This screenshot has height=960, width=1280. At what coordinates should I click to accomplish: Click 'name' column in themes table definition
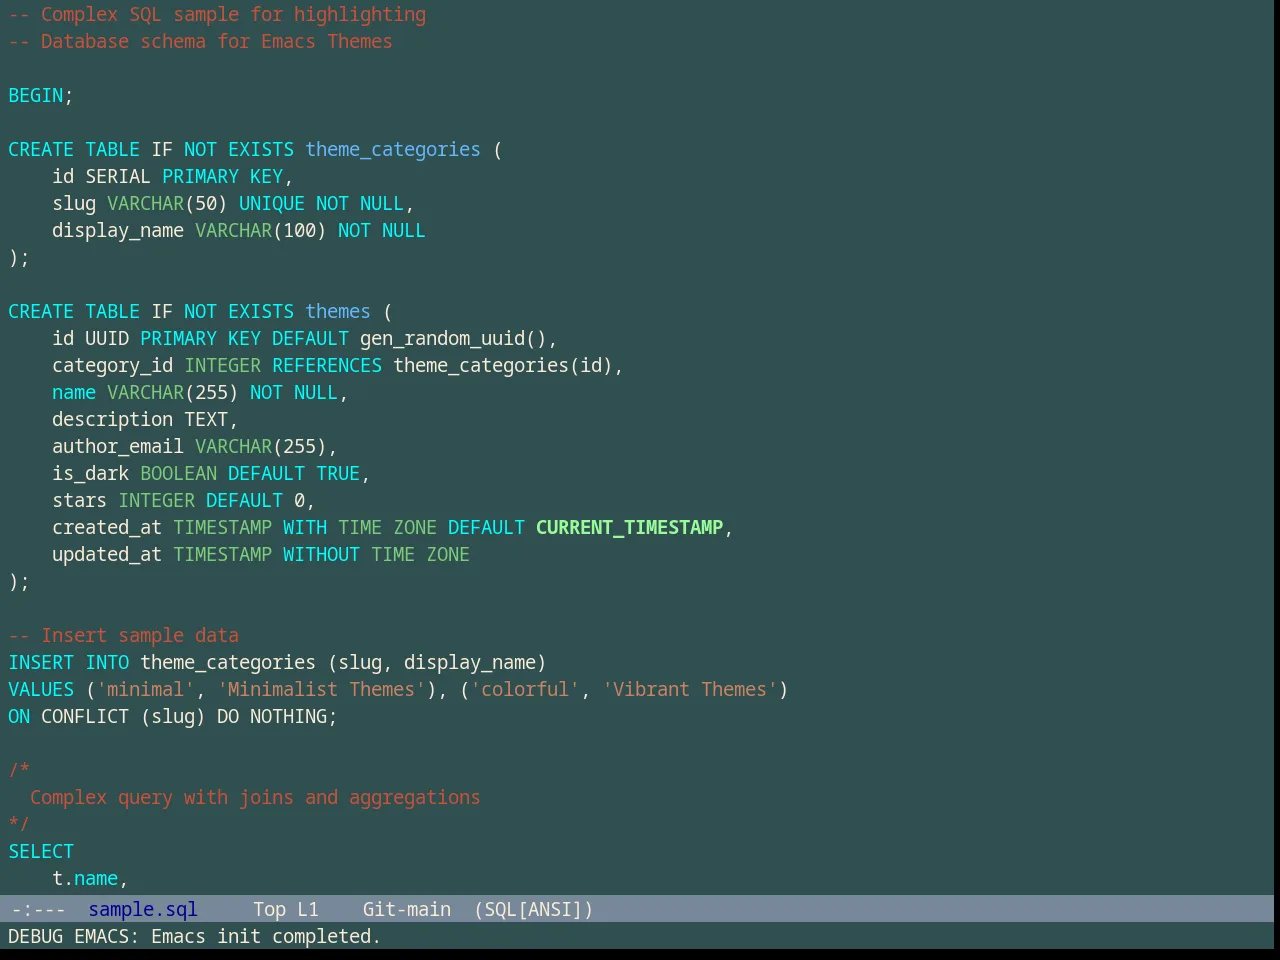[74, 392]
